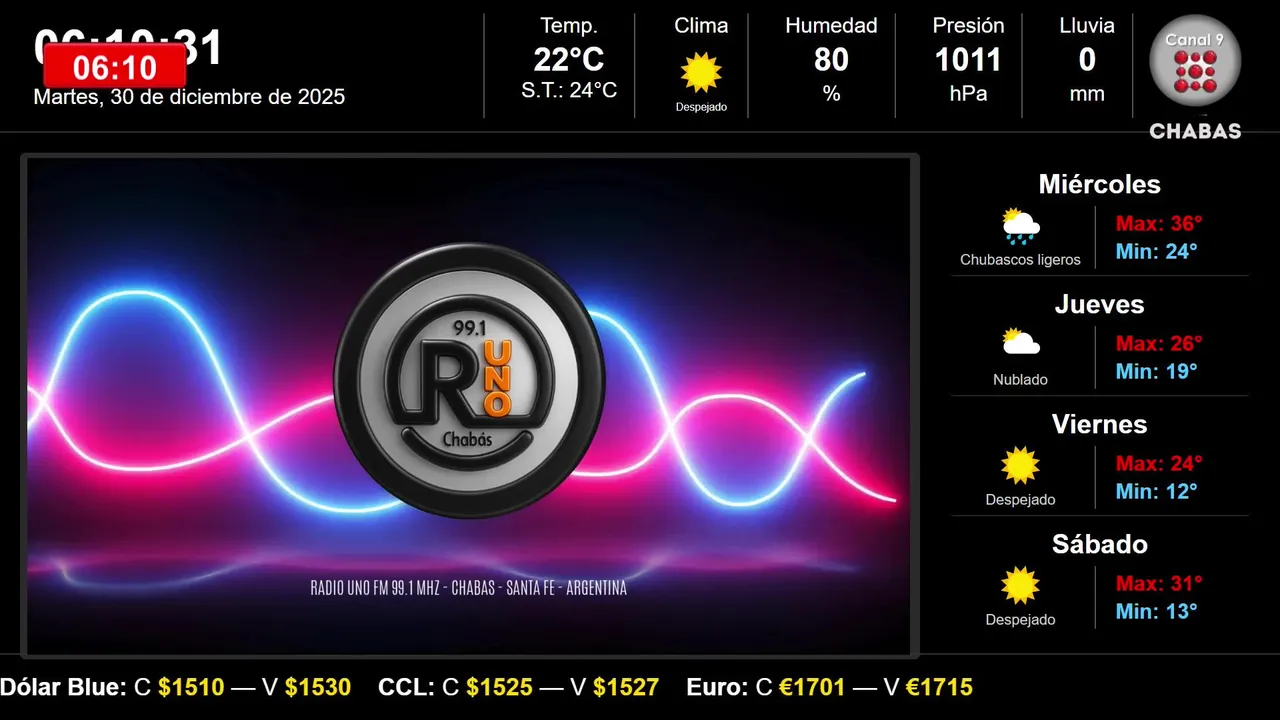Click the Sábado Min: 13° value

coord(1156,611)
